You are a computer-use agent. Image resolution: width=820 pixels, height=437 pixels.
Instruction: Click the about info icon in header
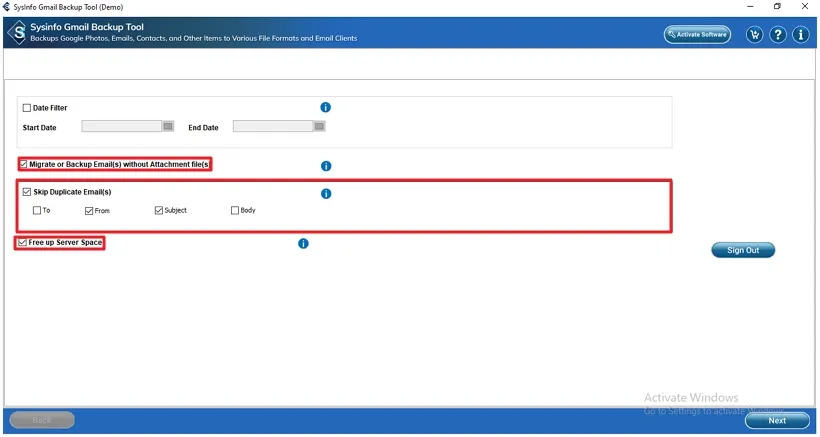click(801, 35)
